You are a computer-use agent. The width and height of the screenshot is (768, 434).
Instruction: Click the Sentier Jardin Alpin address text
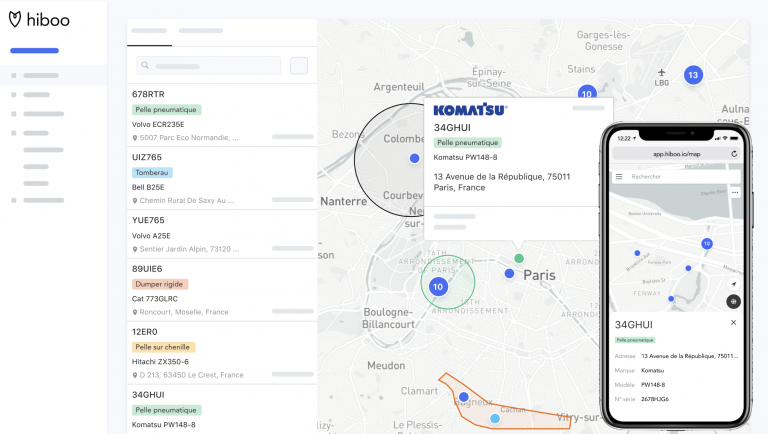point(189,249)
